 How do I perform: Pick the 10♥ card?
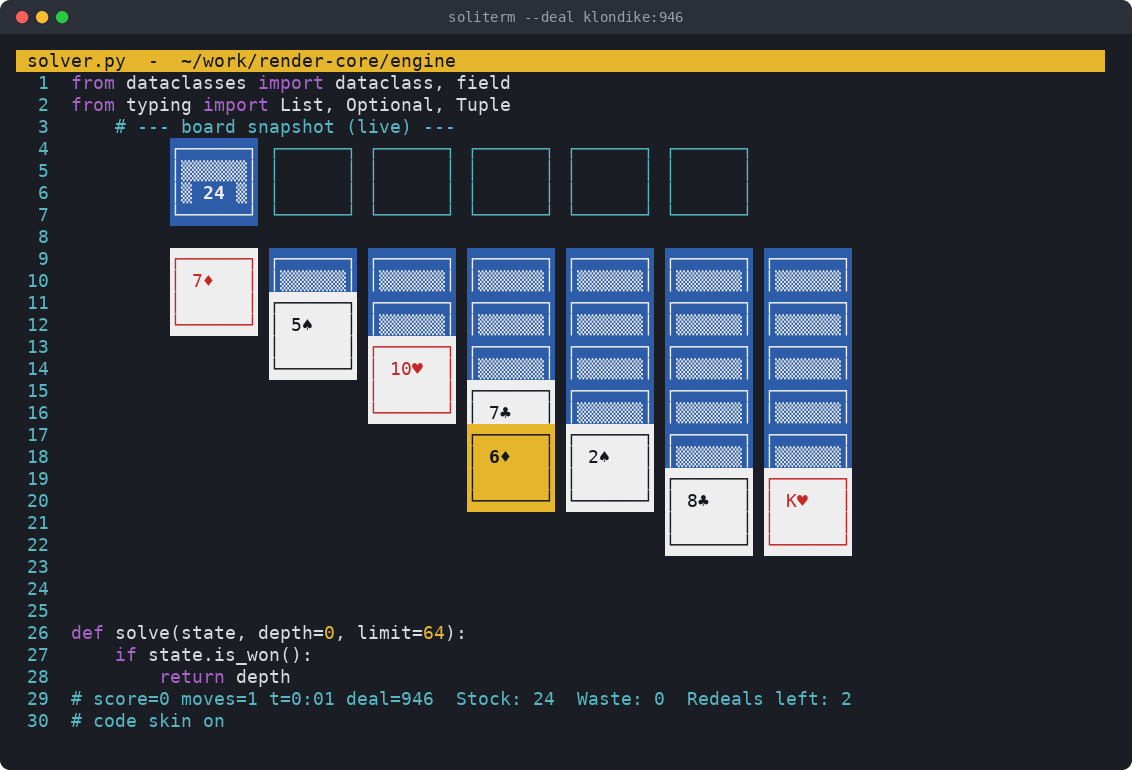point(412,380)
